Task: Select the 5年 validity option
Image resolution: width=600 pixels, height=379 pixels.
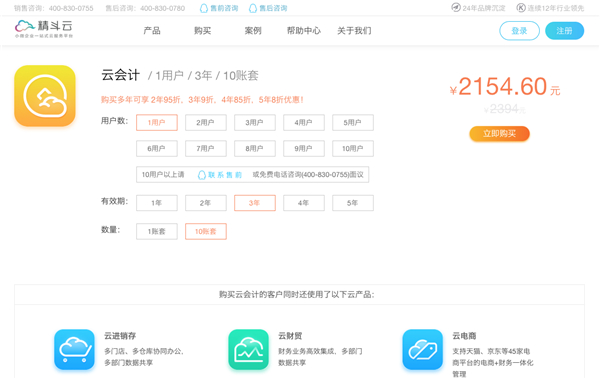Action: [353, 203]
